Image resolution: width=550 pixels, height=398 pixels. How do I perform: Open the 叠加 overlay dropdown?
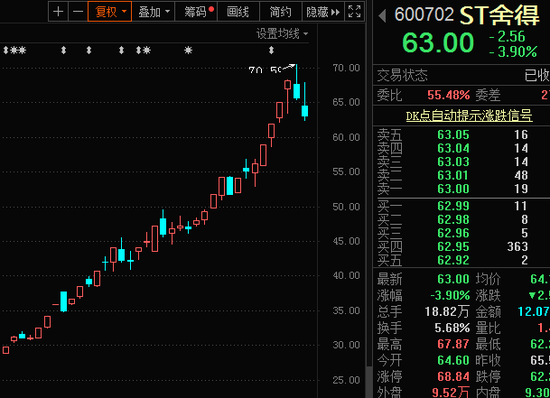tap(153, 12)
